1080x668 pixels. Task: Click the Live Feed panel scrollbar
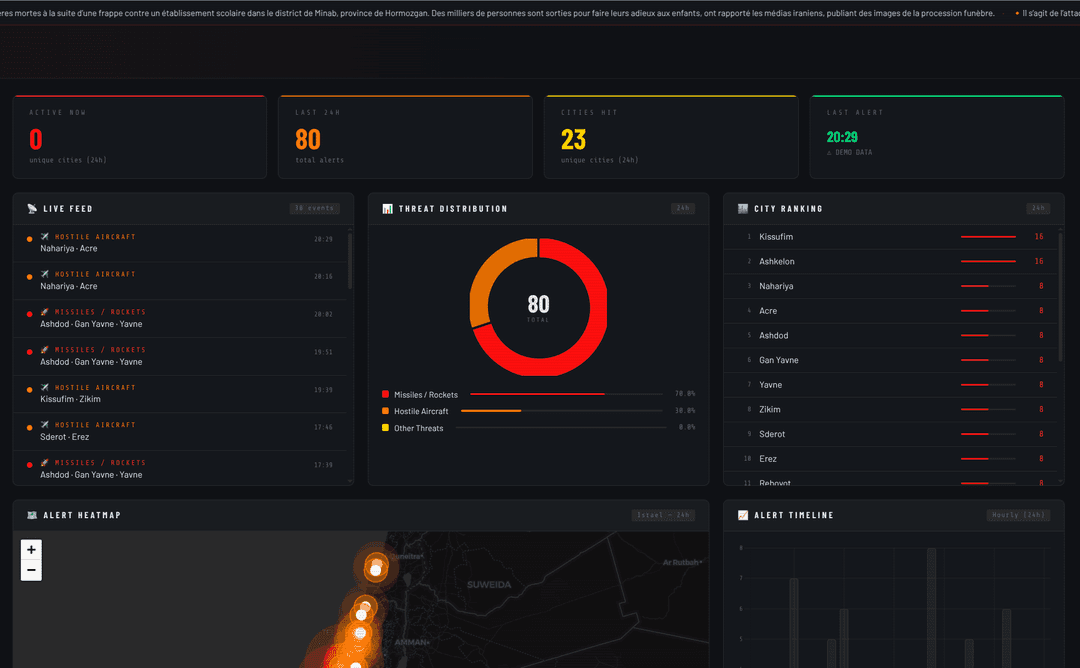349,262
